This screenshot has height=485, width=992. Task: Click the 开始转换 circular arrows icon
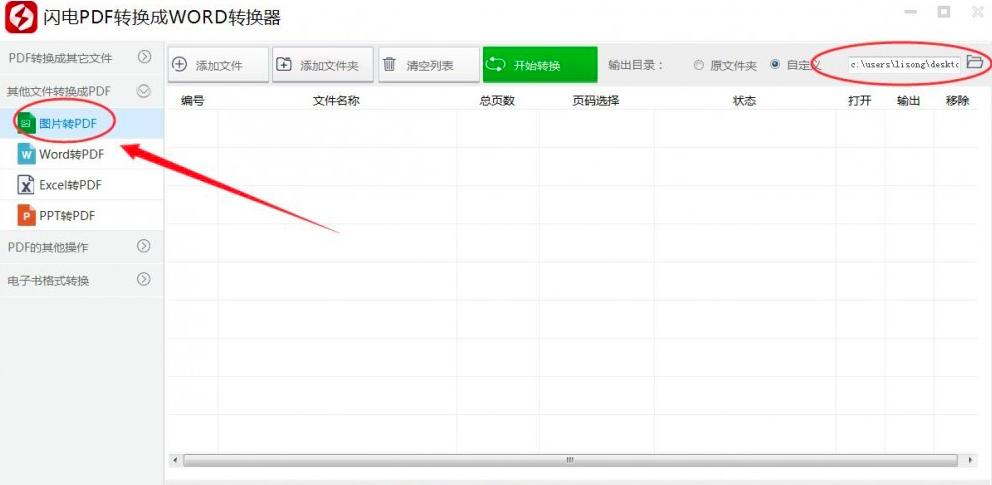[495, 64]
